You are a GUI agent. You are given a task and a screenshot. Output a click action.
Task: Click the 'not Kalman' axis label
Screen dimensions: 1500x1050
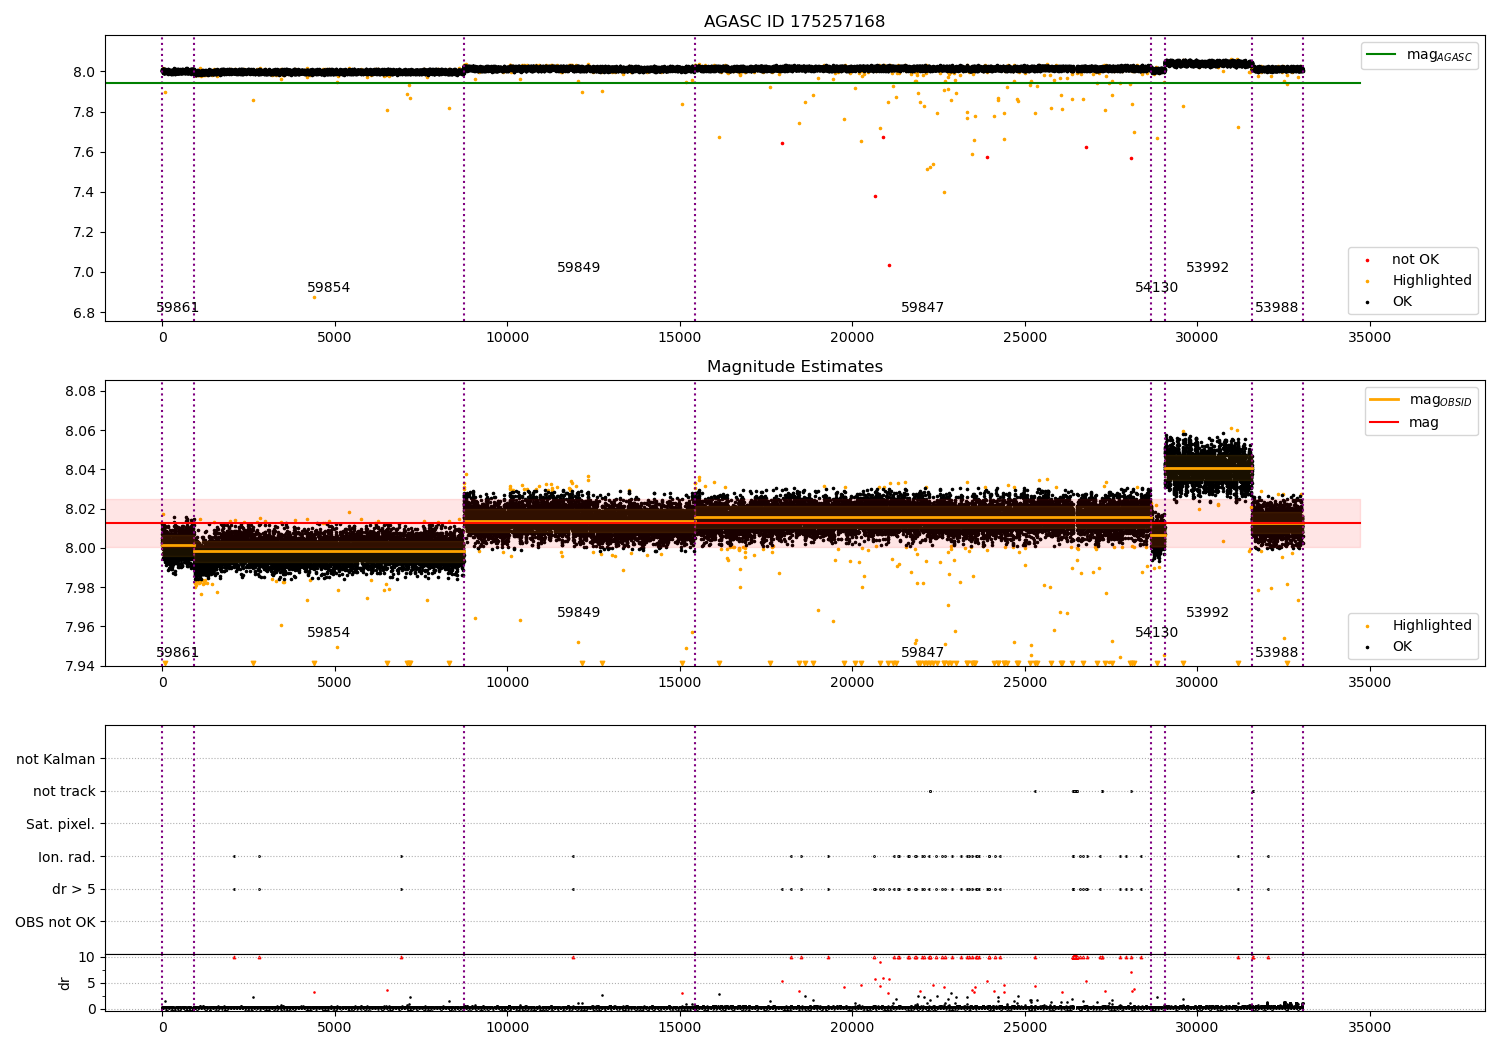56,759
